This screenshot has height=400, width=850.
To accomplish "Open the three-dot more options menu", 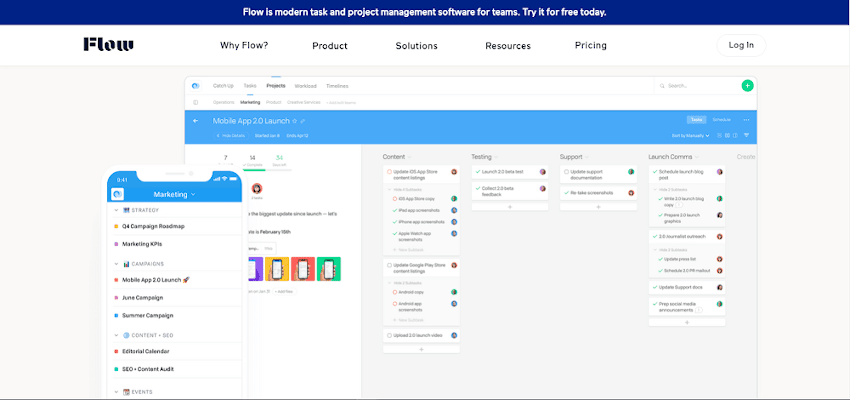I will (x=746, y=120).
